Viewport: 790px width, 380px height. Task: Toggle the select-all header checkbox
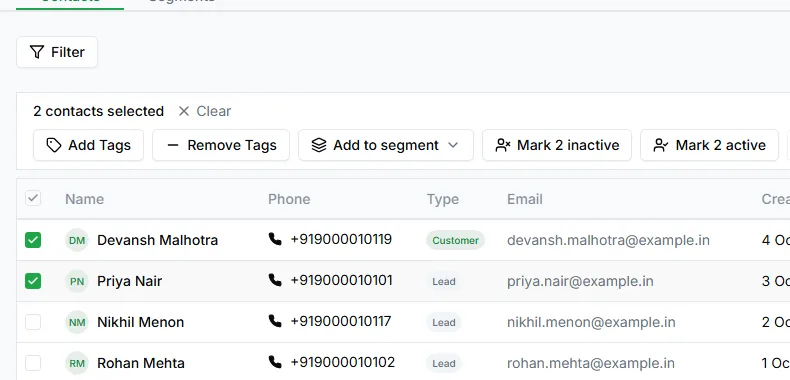click(33, 199)
